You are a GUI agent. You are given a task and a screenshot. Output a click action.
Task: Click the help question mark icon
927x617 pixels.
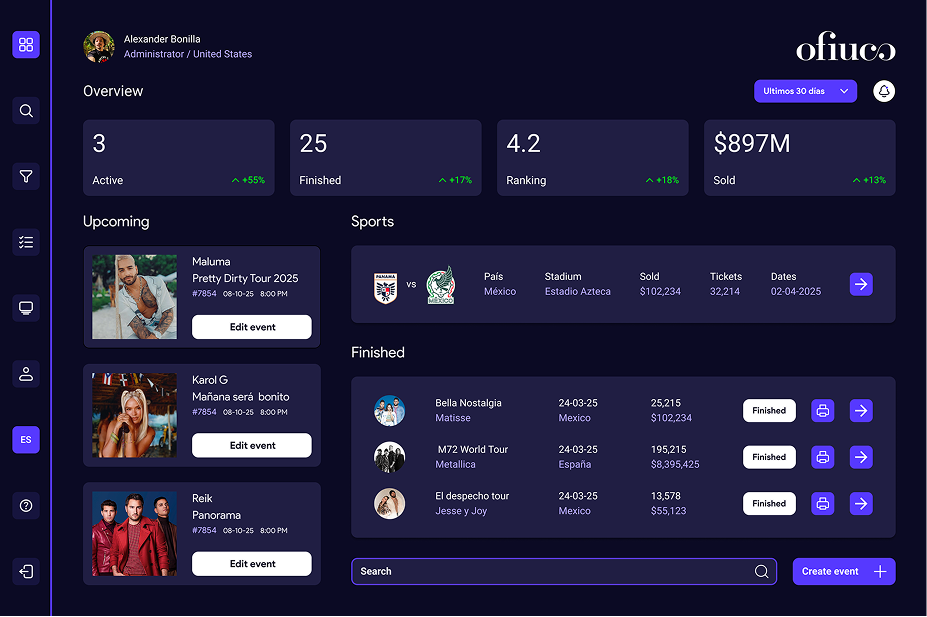pos(26,506)
